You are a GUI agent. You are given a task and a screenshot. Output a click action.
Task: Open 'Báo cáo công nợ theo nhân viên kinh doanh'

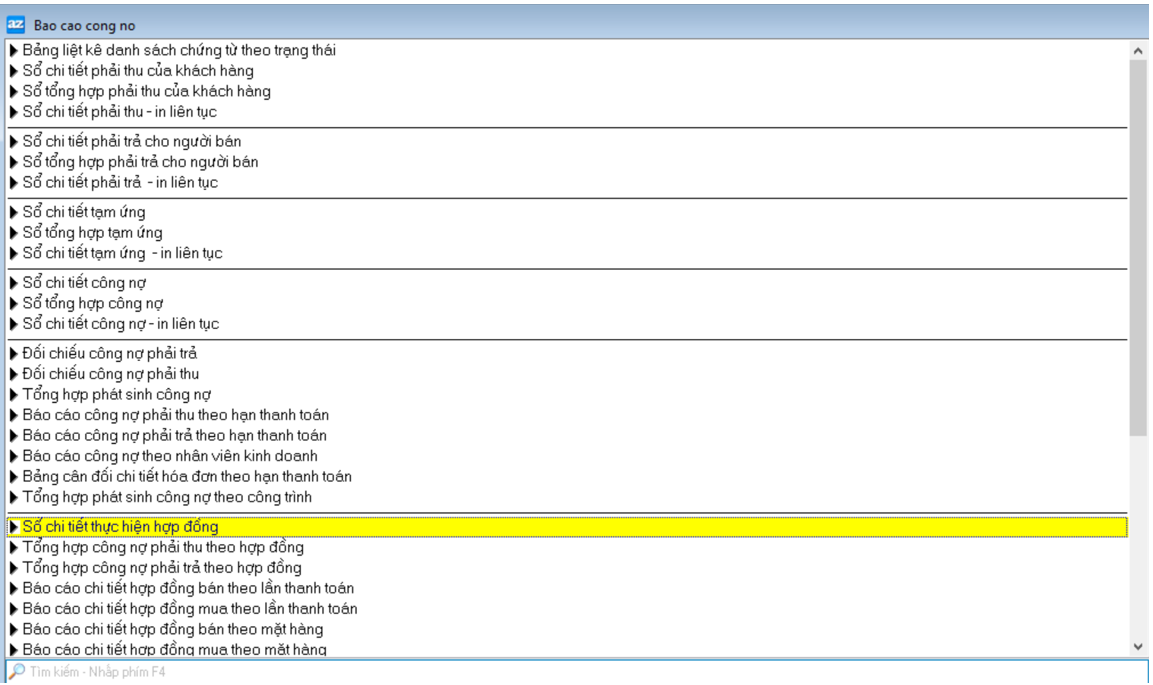[x=170, y=456]
